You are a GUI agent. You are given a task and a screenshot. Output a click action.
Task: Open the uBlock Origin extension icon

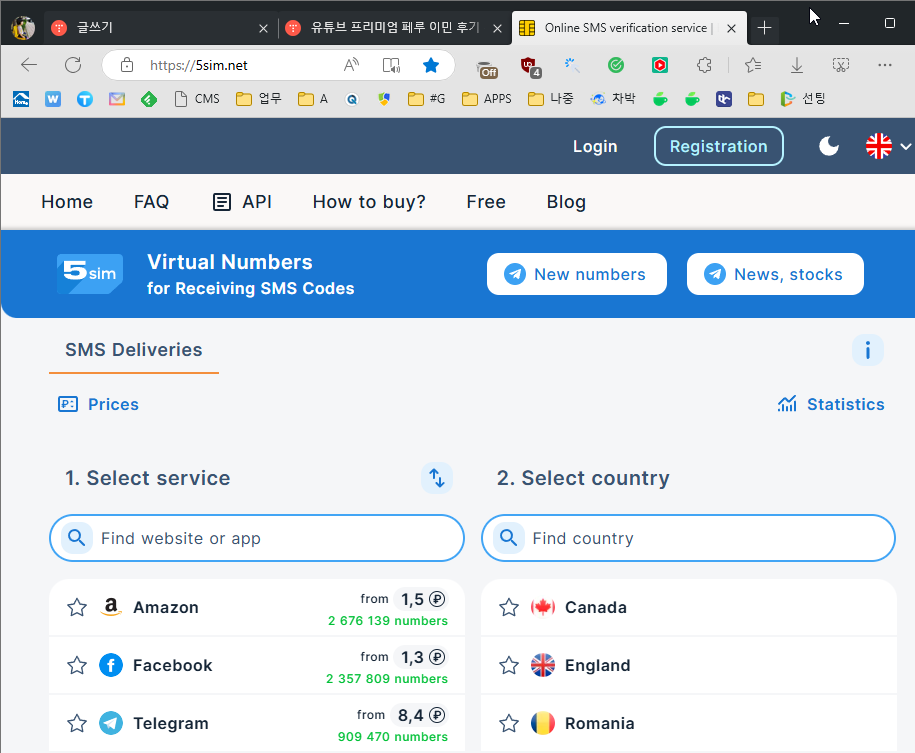click(531, 67)
